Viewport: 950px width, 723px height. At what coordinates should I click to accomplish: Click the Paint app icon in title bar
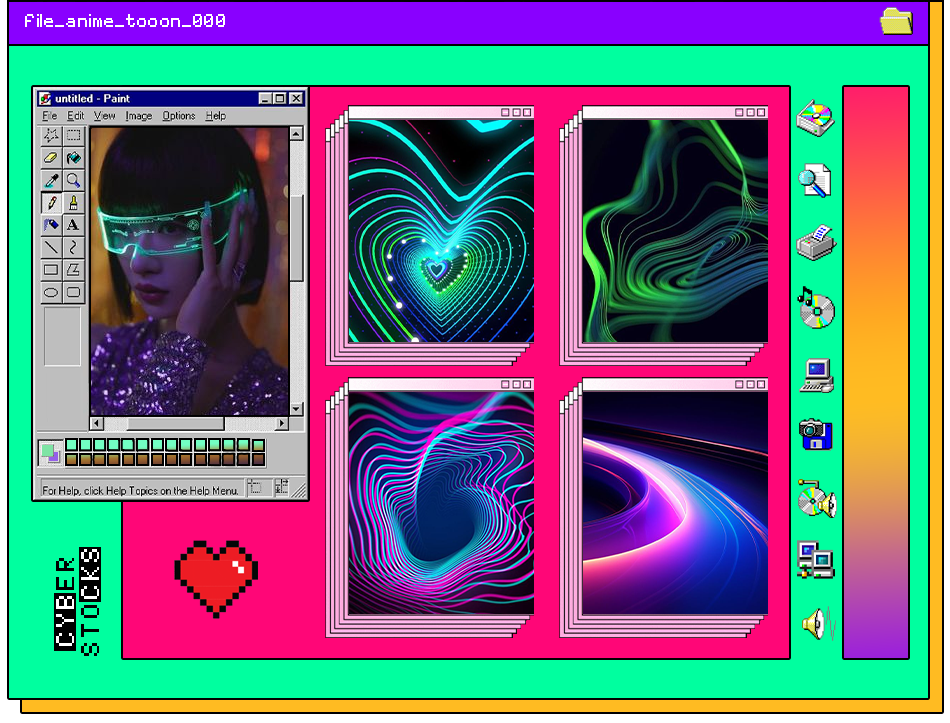(45, 98)
